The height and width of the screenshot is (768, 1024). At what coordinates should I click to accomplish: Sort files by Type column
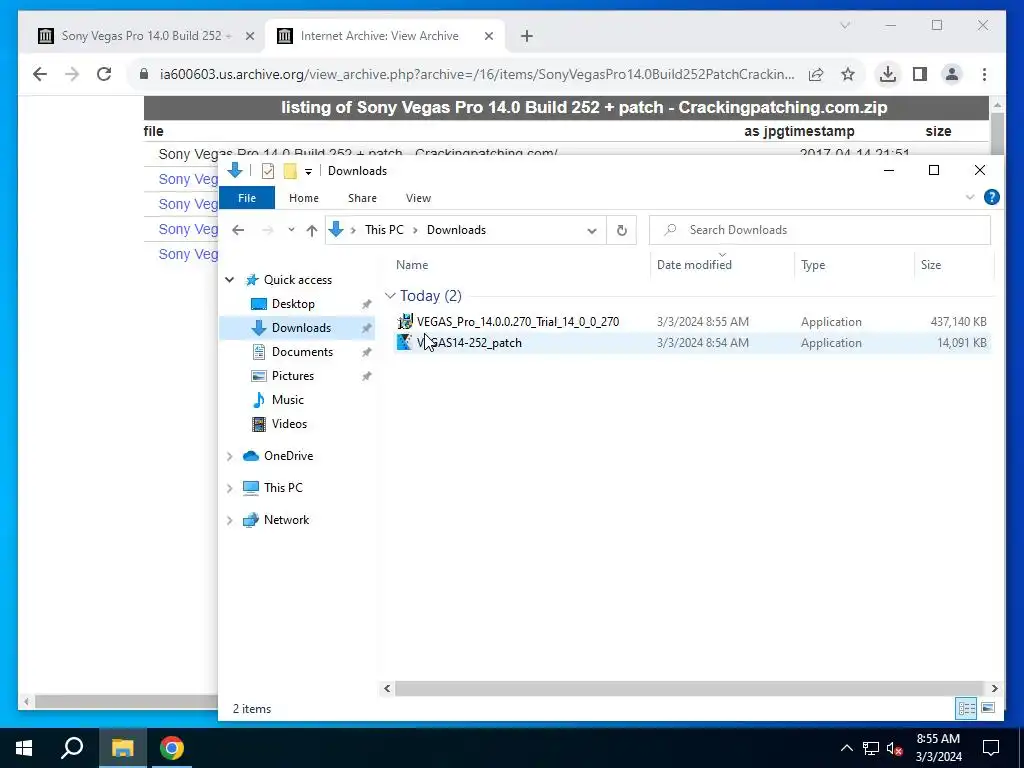[x=813, y=265]
